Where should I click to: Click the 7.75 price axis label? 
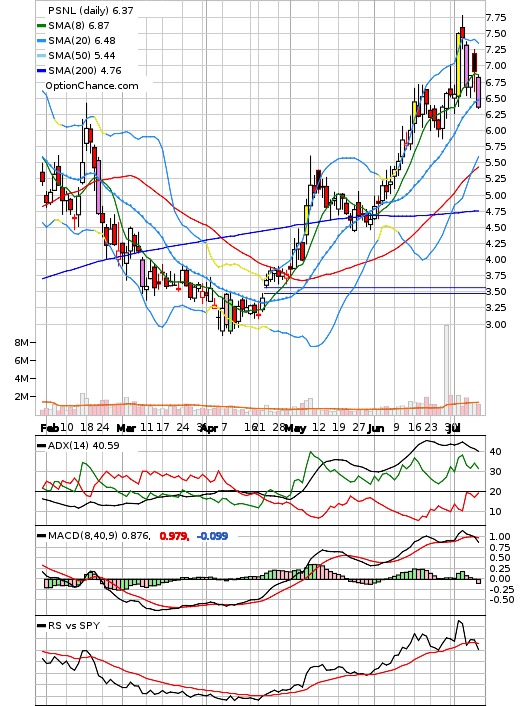click(495, 18)
